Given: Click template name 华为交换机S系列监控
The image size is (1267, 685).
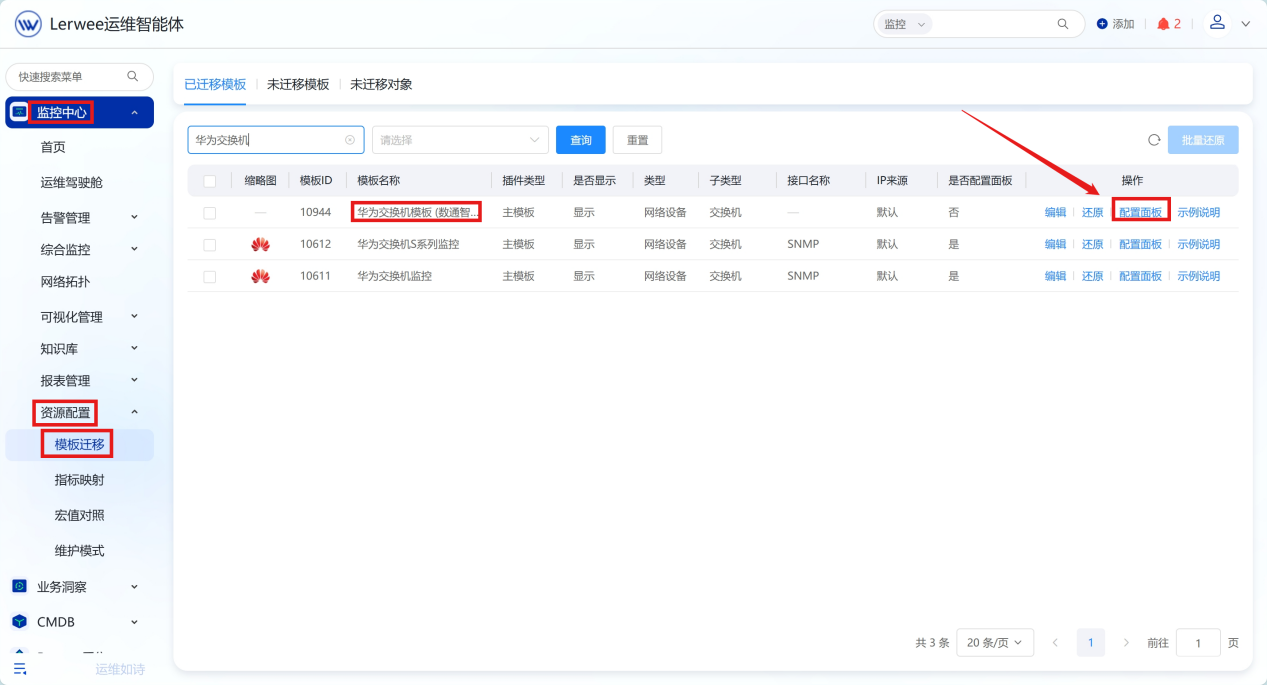Looking at the screenshot, I should click(408, 245).
